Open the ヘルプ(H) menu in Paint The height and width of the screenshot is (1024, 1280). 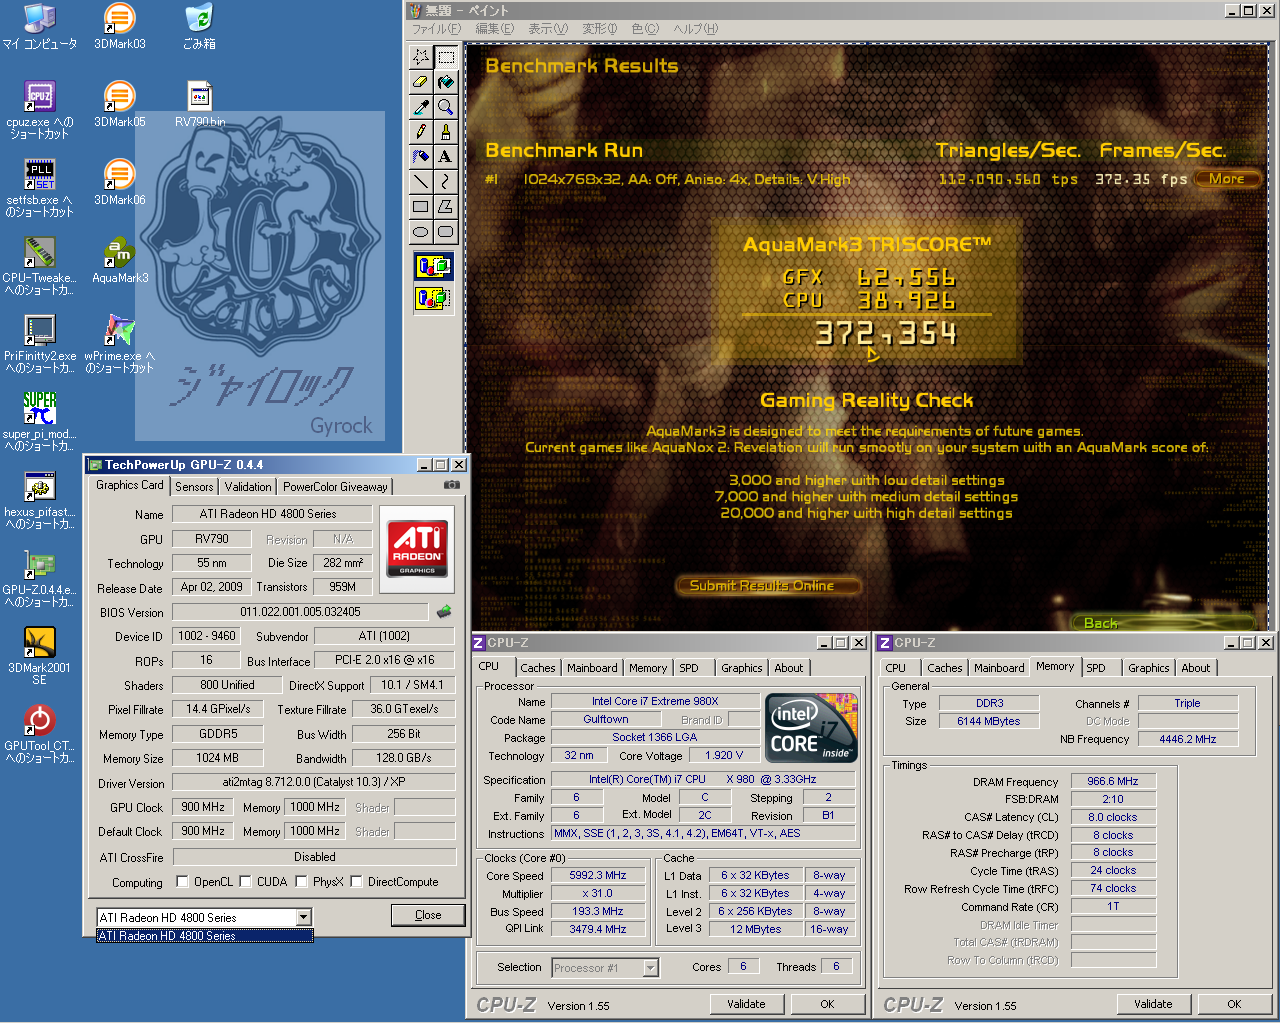click(x=695, y=29)
